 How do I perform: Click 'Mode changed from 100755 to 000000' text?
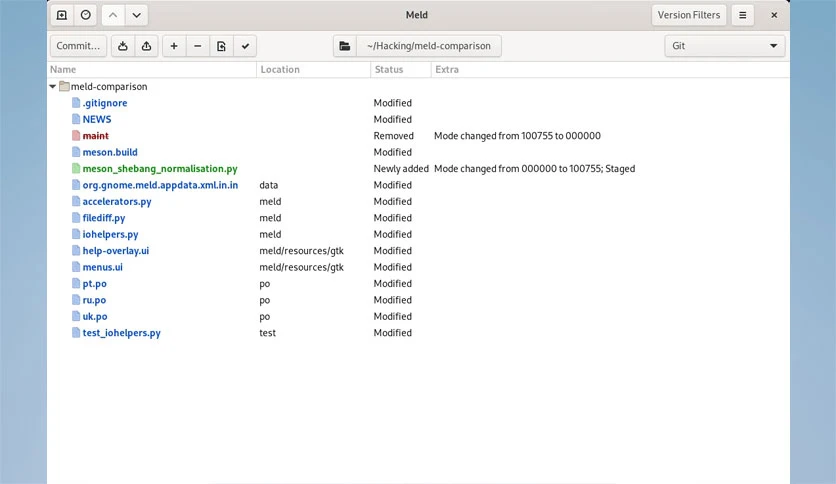point(517,136)
